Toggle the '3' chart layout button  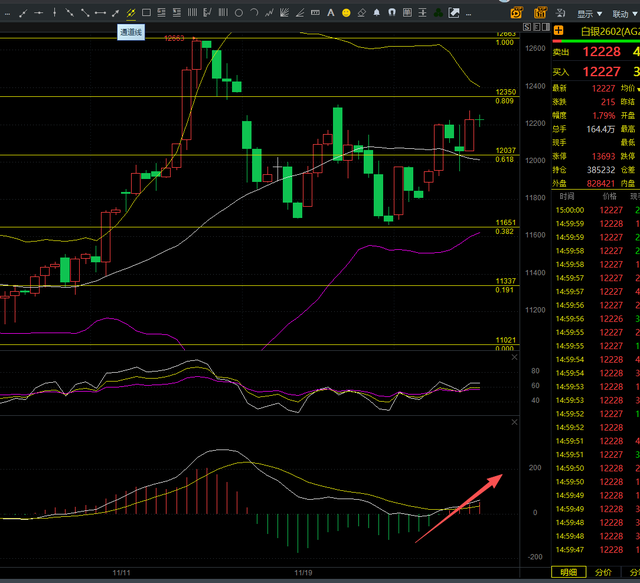[536, 27]
